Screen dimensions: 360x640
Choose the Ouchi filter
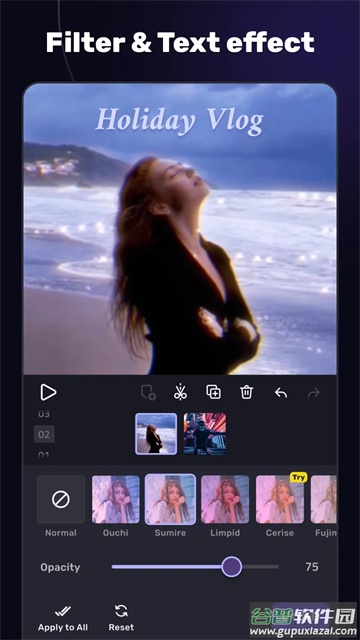pos(116,499)
